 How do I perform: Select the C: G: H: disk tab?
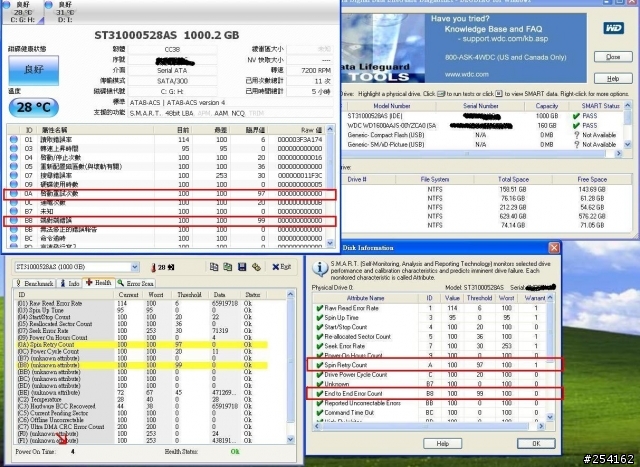pos(22,12)
